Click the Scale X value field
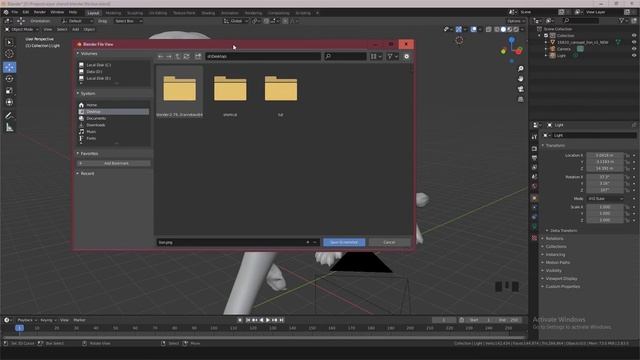The height and width of the screenshot is (360, 640). [x=605, y=207]
